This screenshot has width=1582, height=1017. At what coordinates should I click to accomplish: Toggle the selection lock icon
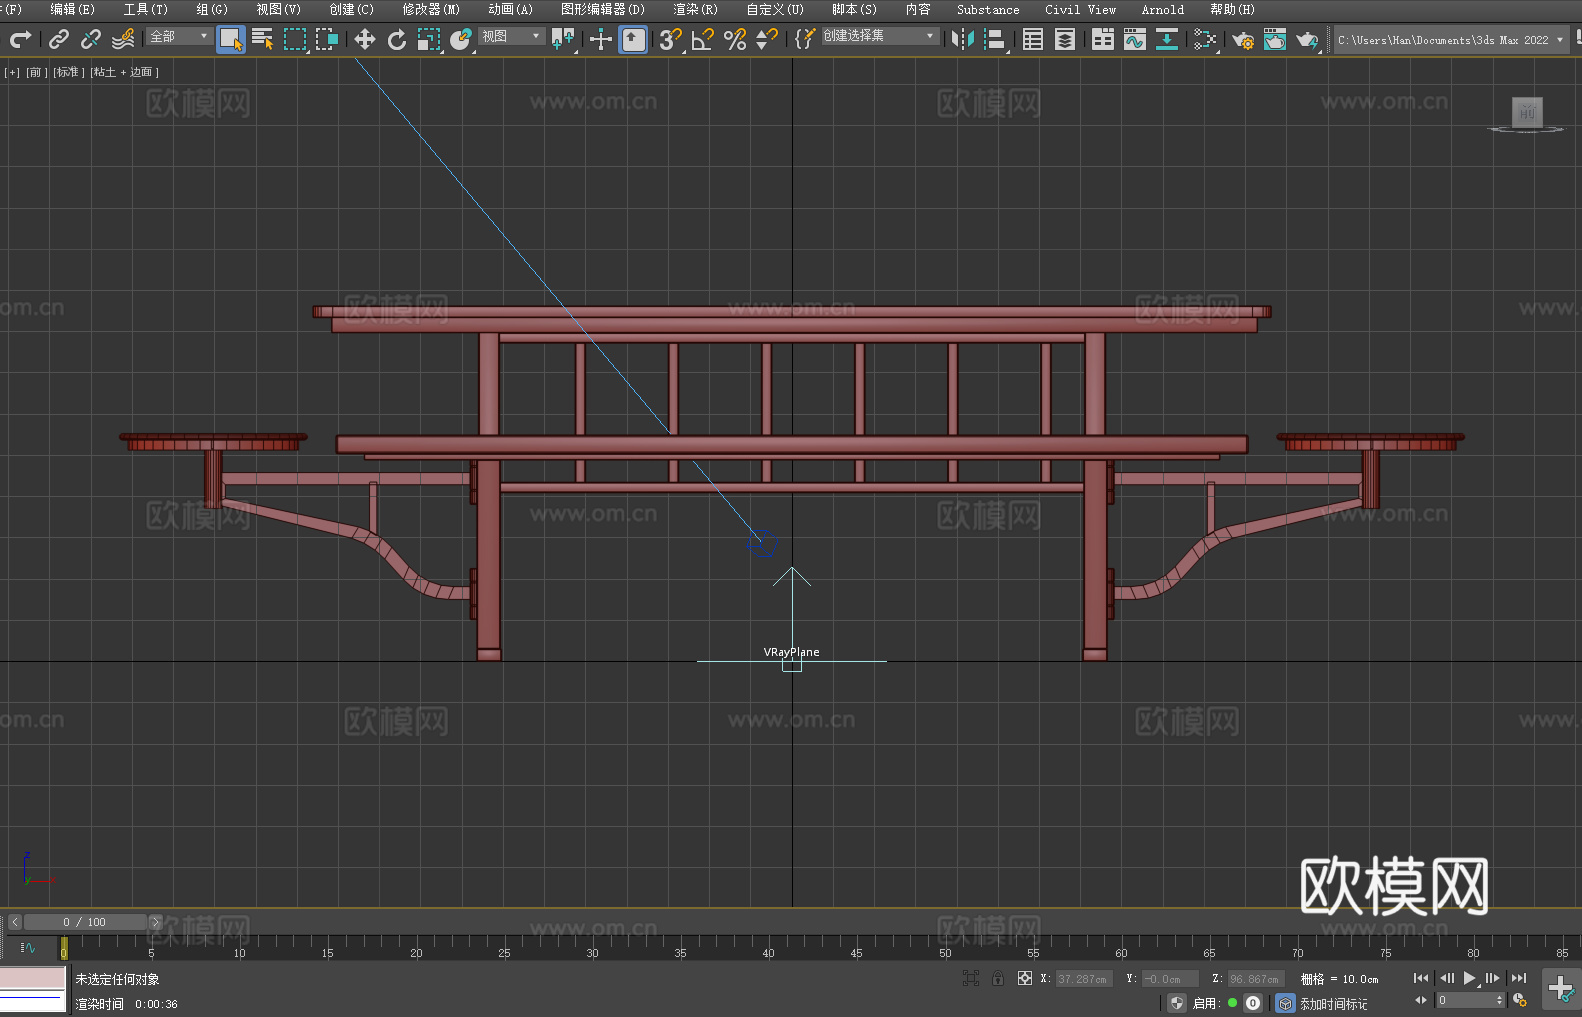coord(997,978)
